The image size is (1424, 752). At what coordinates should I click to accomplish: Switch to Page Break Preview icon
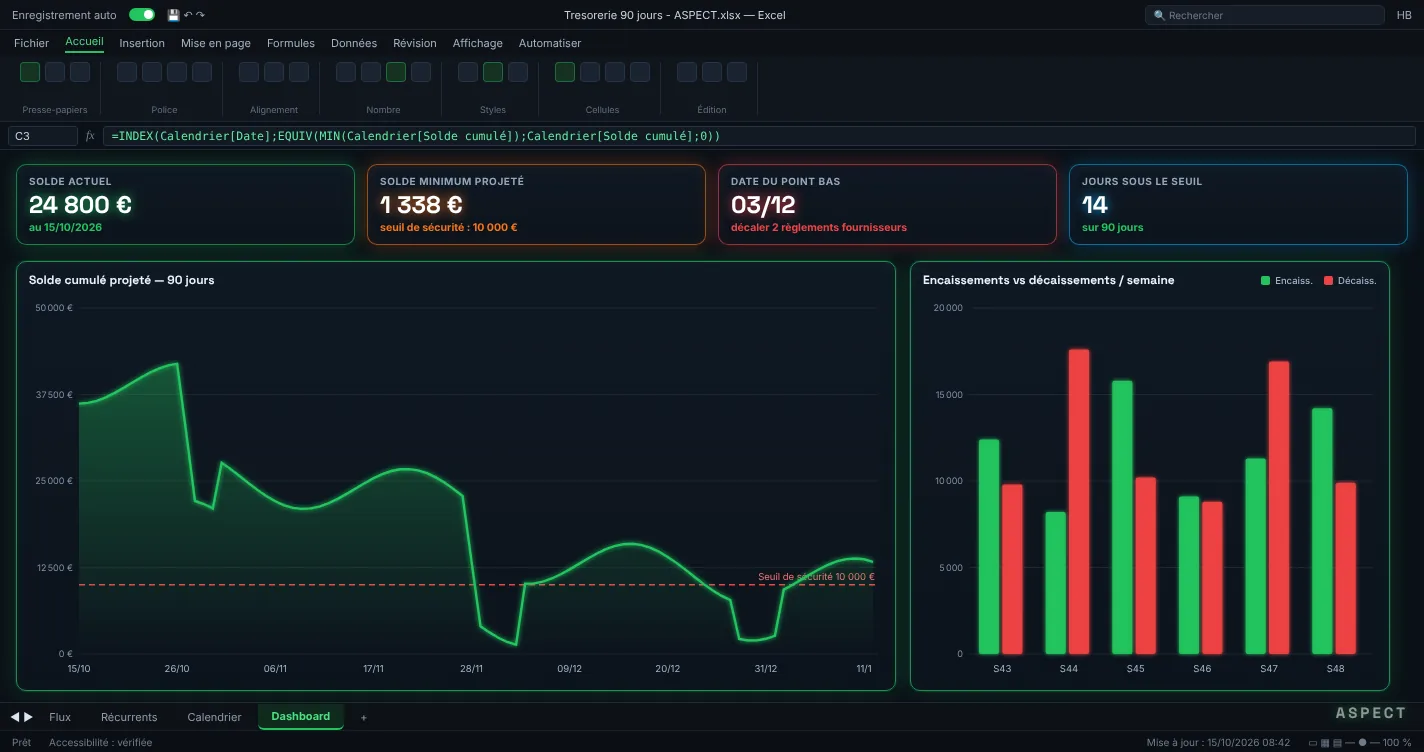pos(1337,743)
